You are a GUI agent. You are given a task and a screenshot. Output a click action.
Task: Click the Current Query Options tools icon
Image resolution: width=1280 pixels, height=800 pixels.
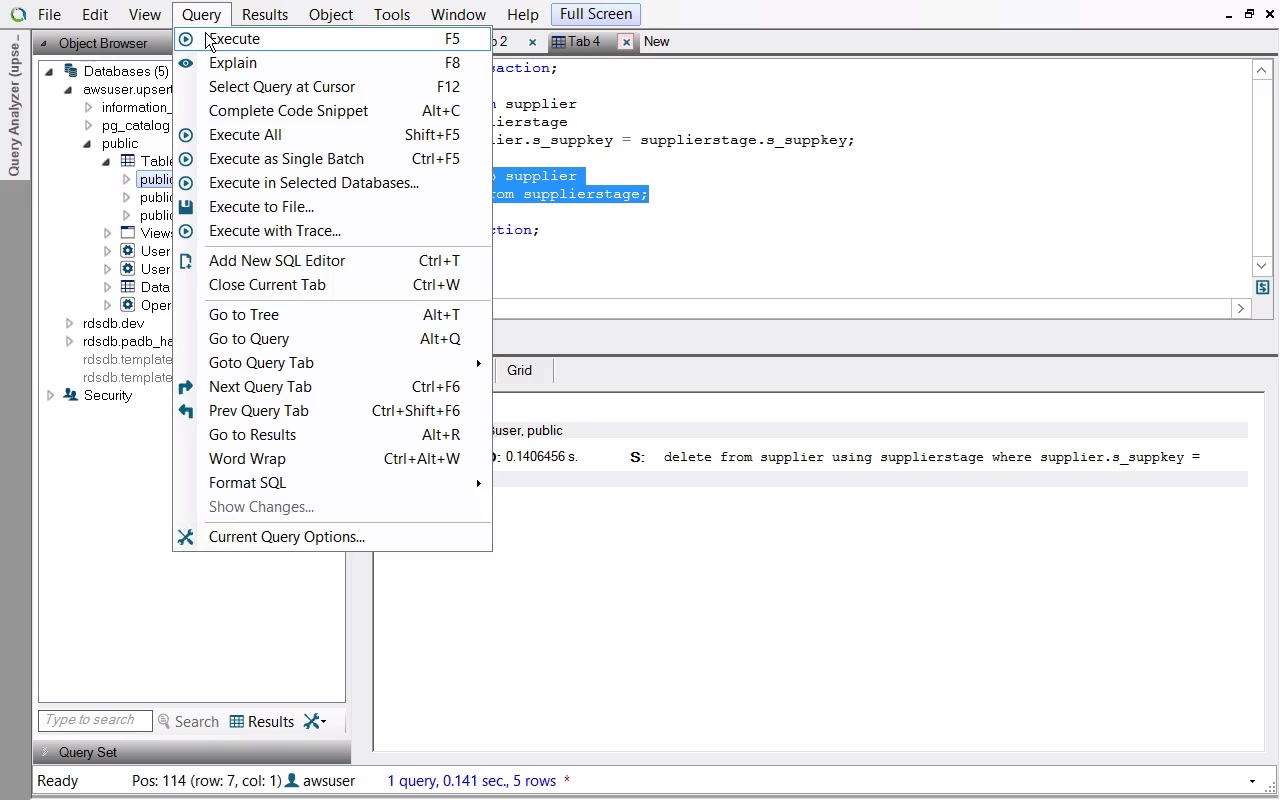[186, 537]
